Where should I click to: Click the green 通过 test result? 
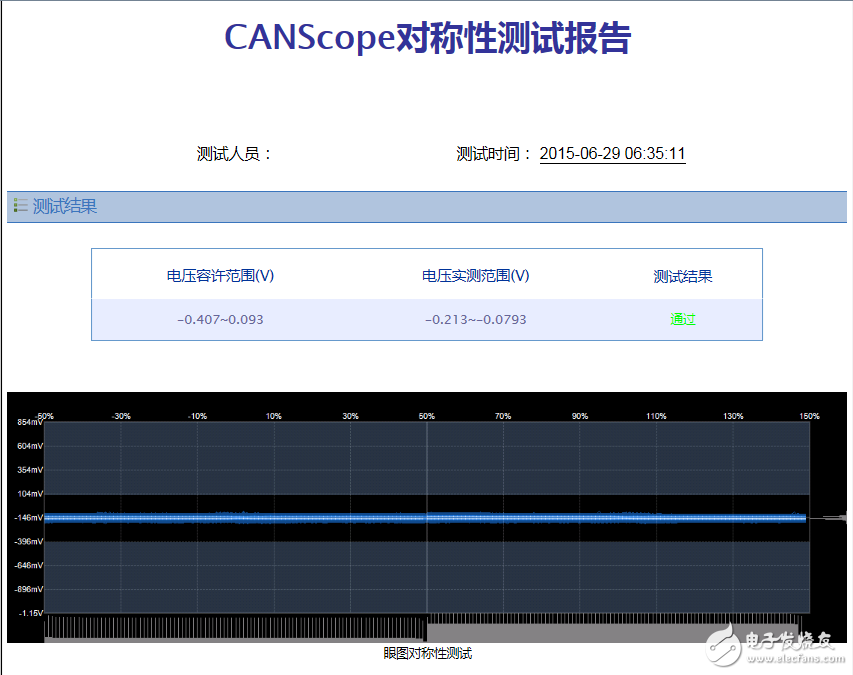[x=682, y=319]
